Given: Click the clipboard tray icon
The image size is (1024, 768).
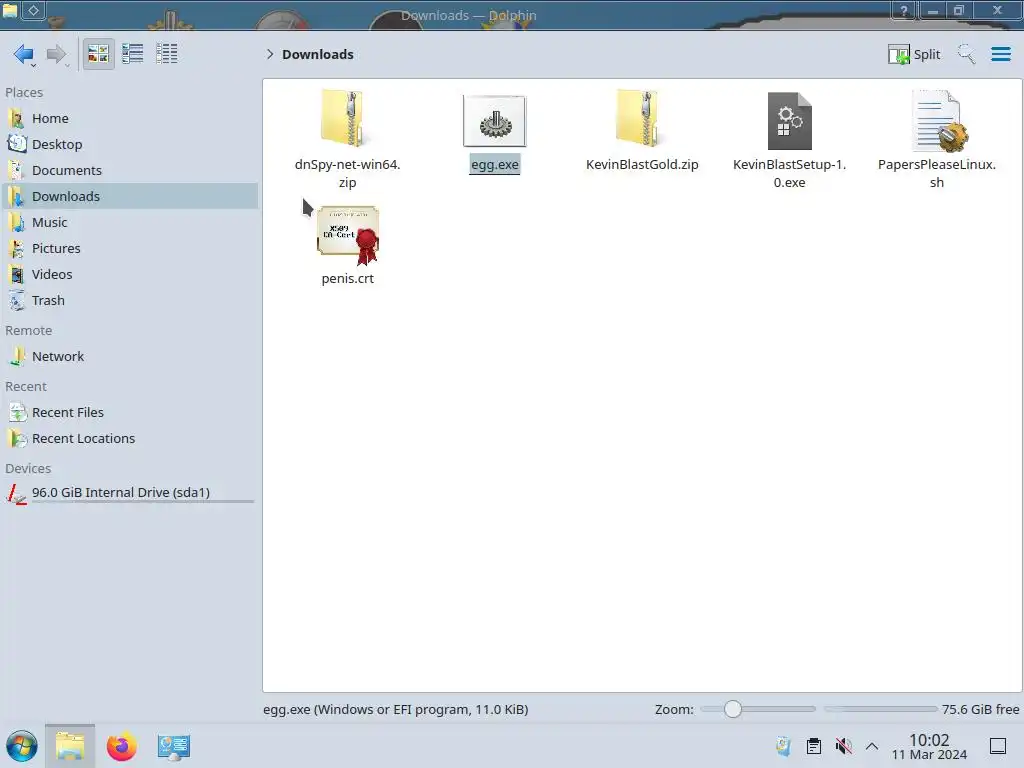Looking at the screenshot, I should [814, 746].
